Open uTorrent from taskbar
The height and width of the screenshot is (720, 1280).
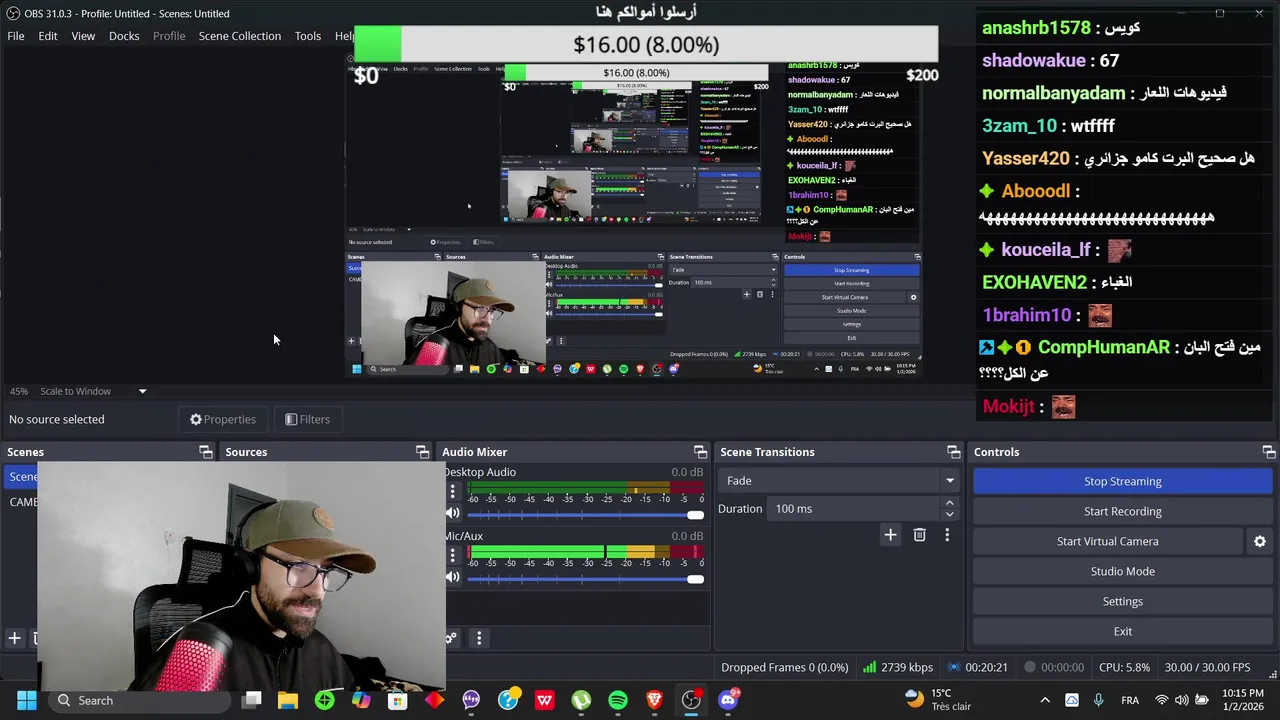[581, 700]
